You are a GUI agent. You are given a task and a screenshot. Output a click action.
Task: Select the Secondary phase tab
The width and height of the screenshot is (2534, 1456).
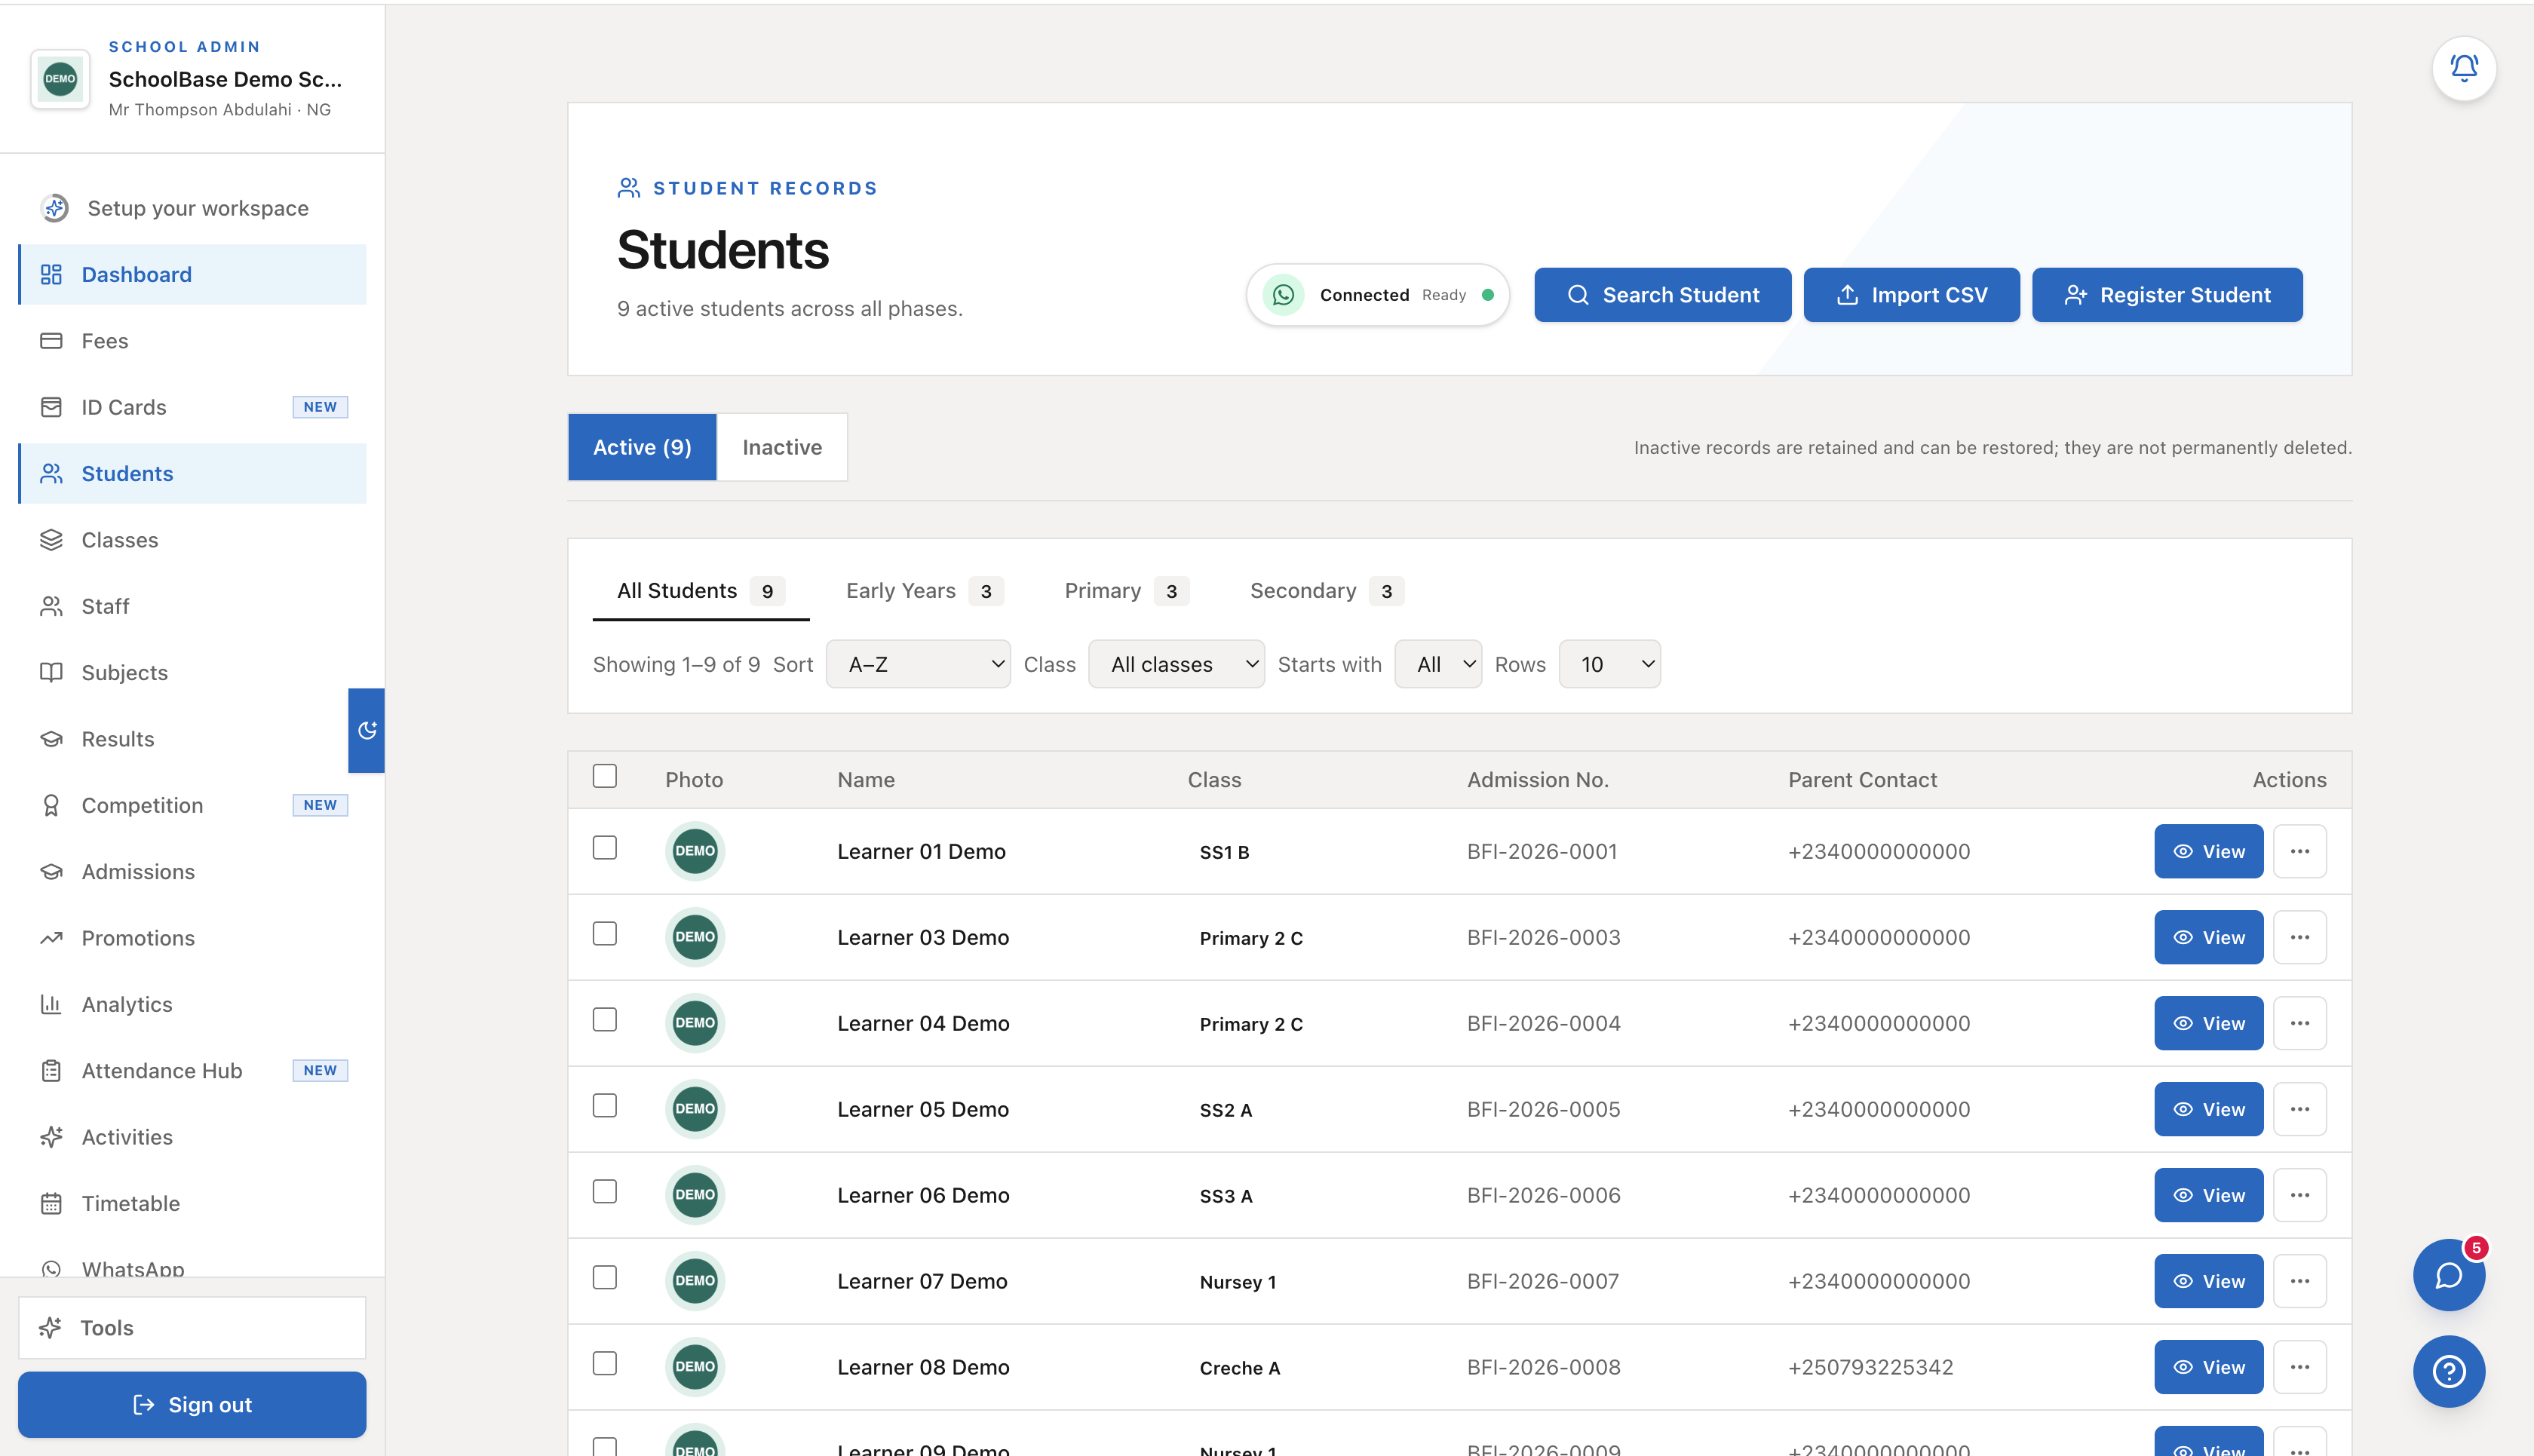click(x=1327, y=591)
